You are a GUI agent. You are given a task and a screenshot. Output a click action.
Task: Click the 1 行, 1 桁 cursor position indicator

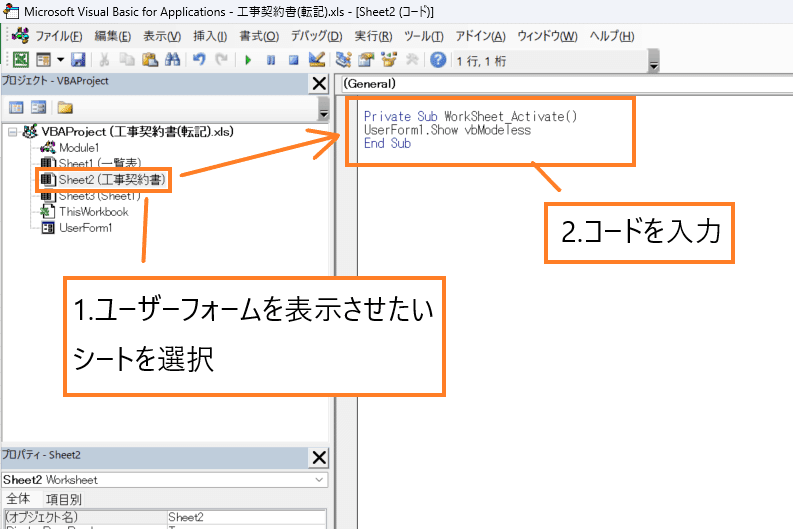[x=481, y=61]
